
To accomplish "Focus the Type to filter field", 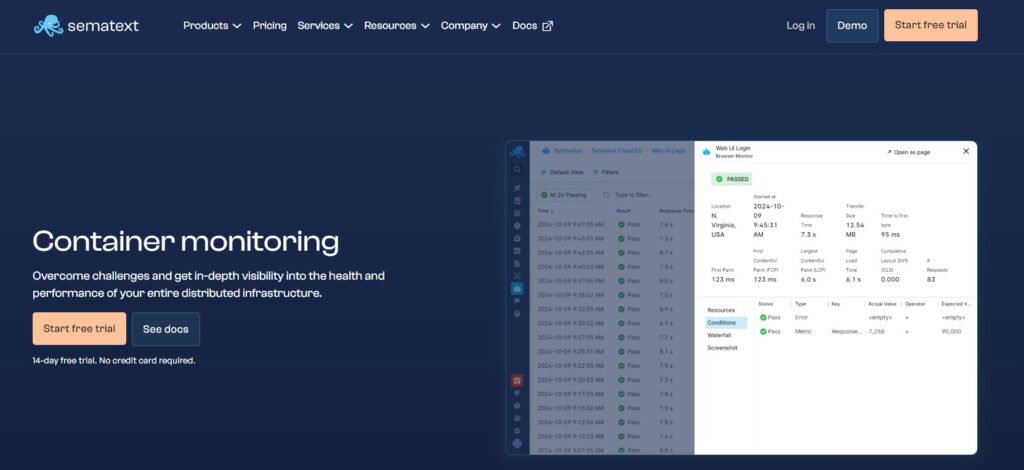I will [x=645, y=195].
